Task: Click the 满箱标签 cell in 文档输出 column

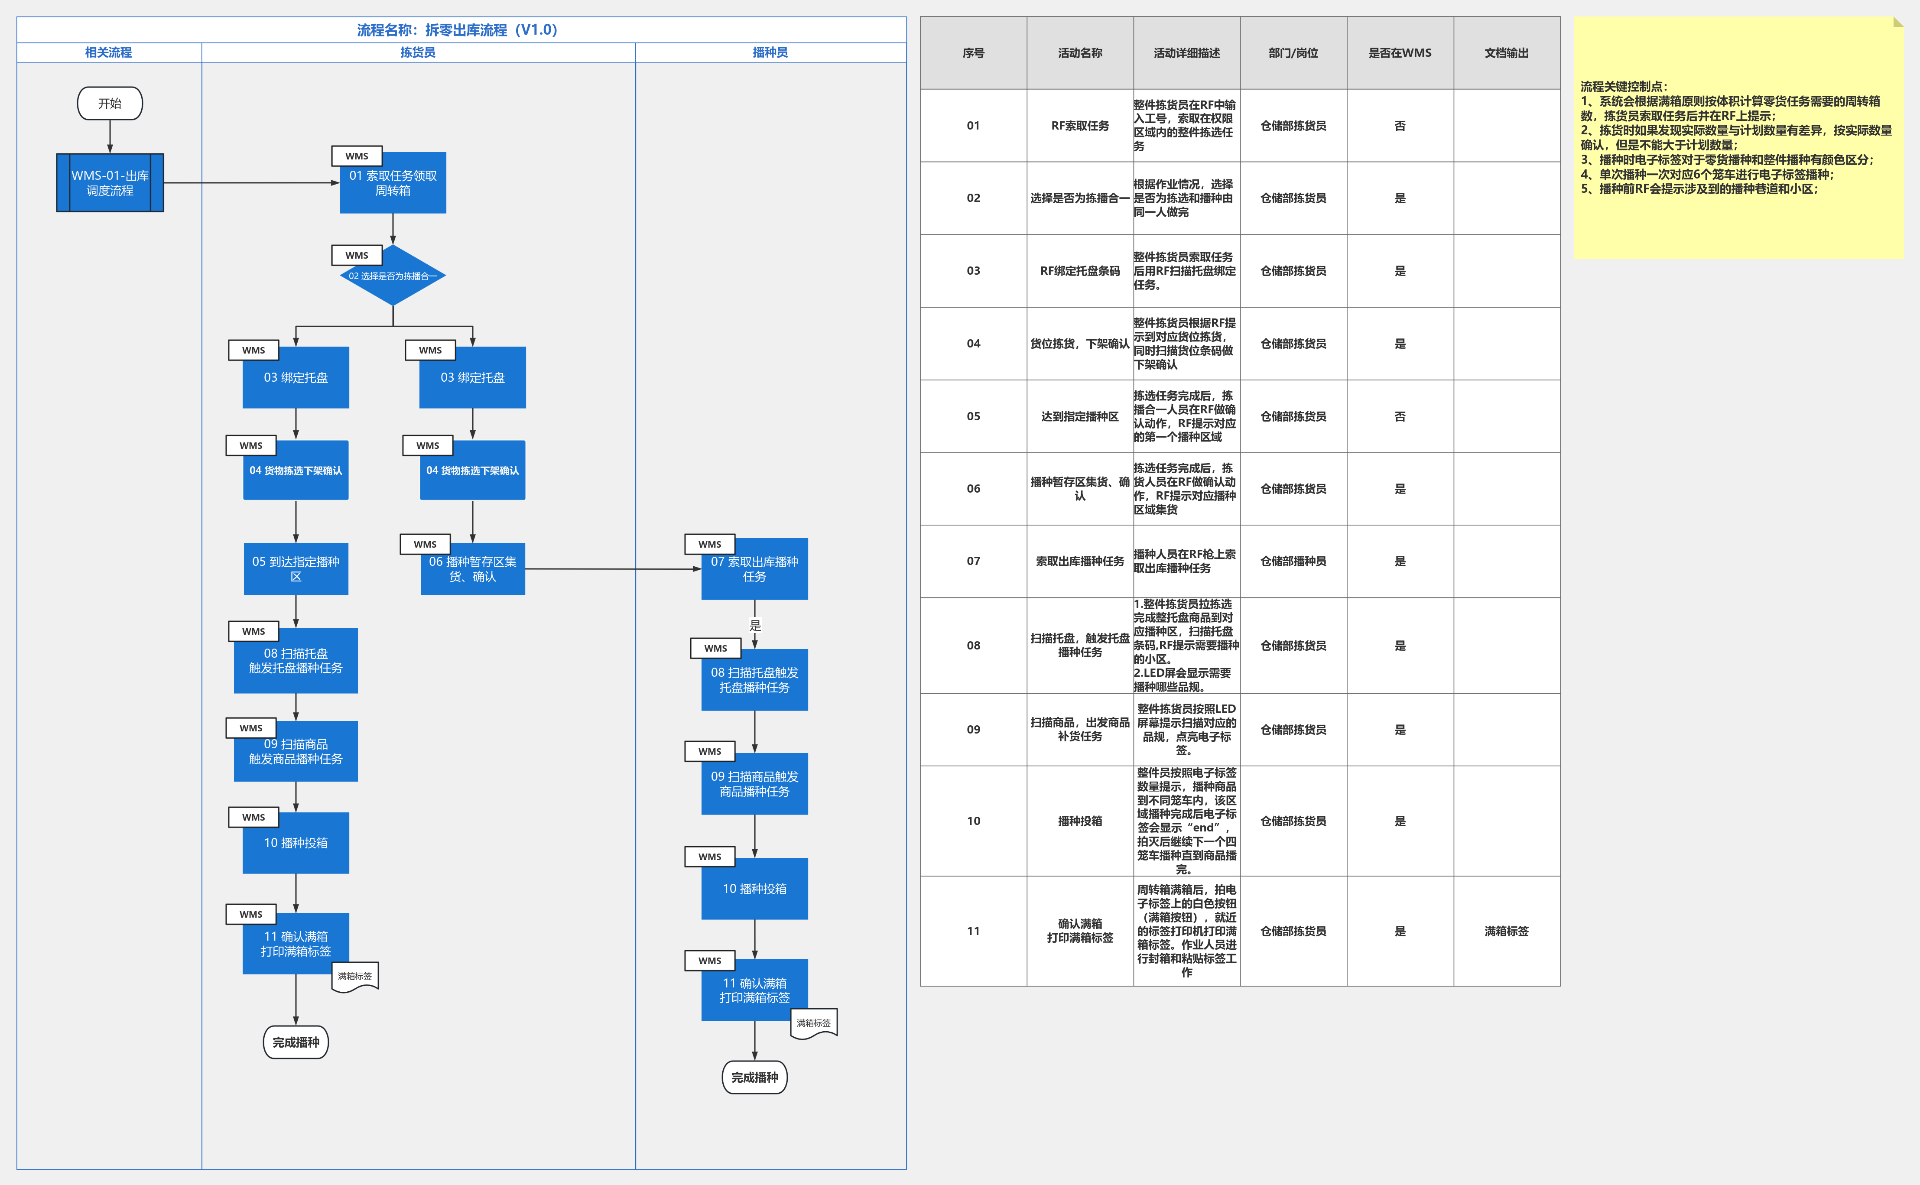Action: click(x=1506, y=931)
